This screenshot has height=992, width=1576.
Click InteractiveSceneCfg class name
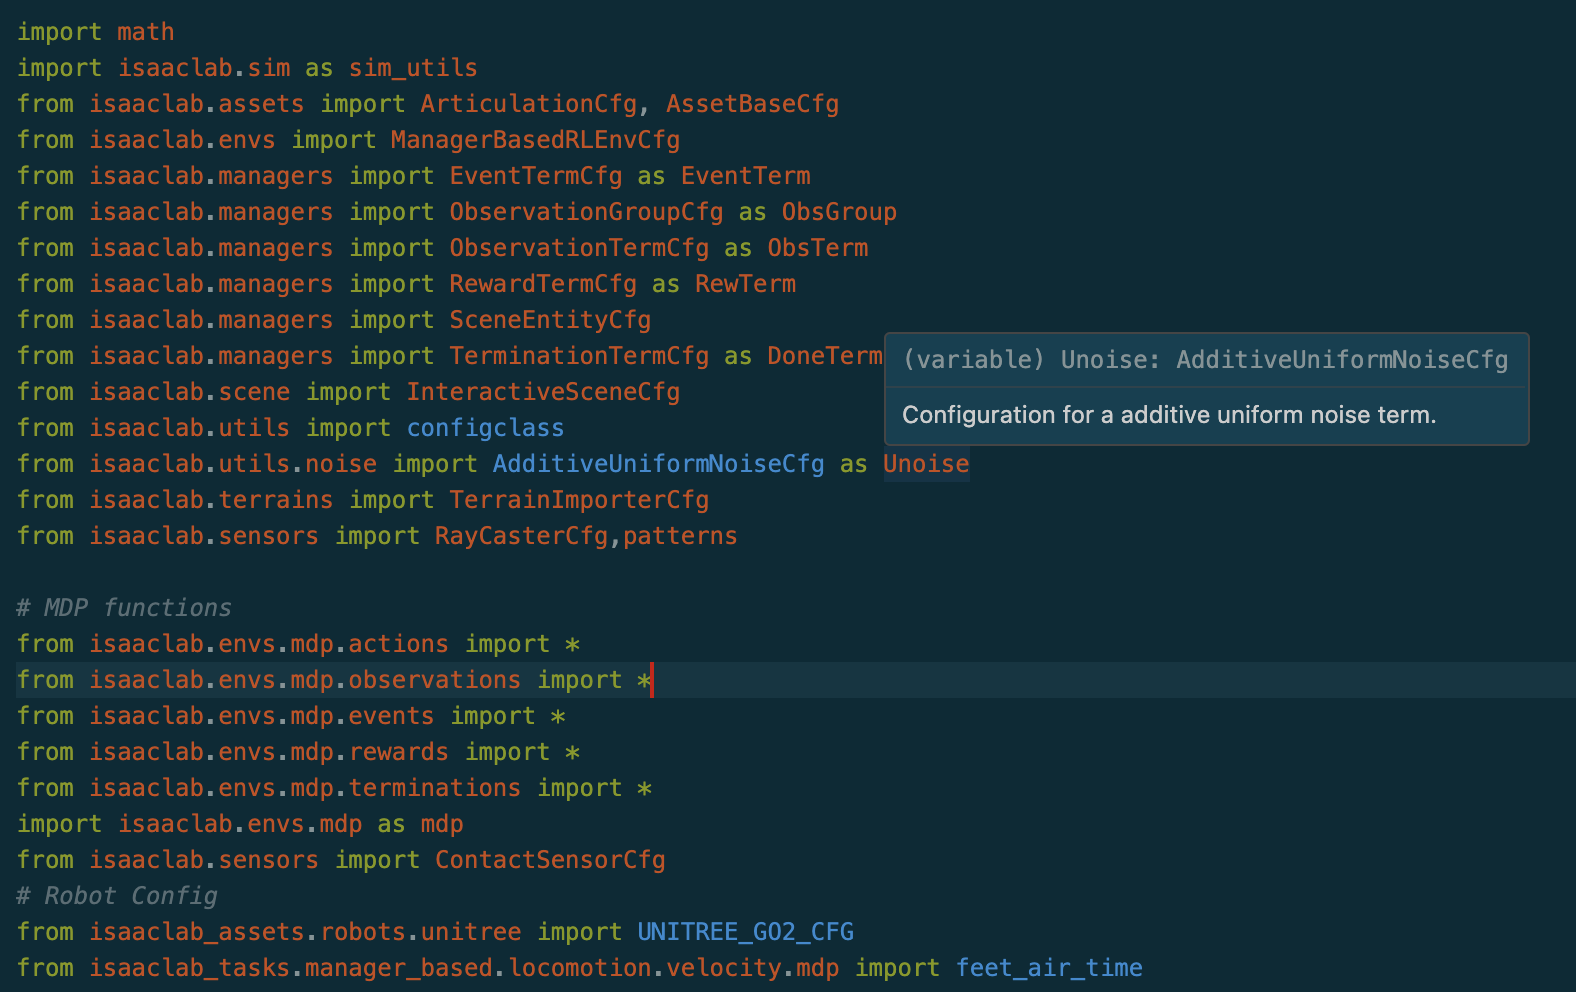point(543,392)
